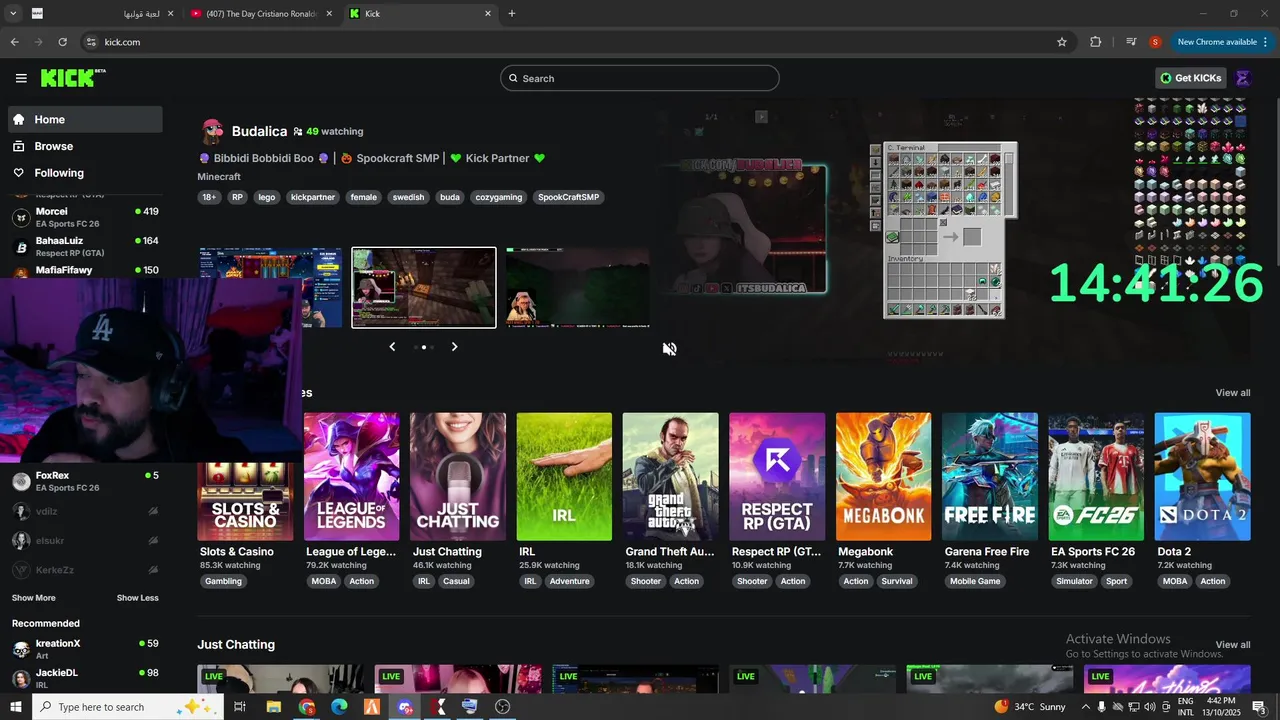The image size is (1280, 720).
Task: Open the IRL category card
Action: click(564, 477)
